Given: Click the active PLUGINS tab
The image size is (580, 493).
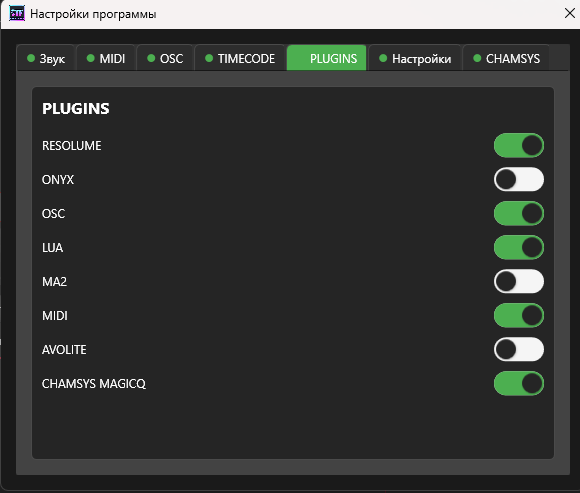Looking at the screenshot, I should [x=327, y=58].
